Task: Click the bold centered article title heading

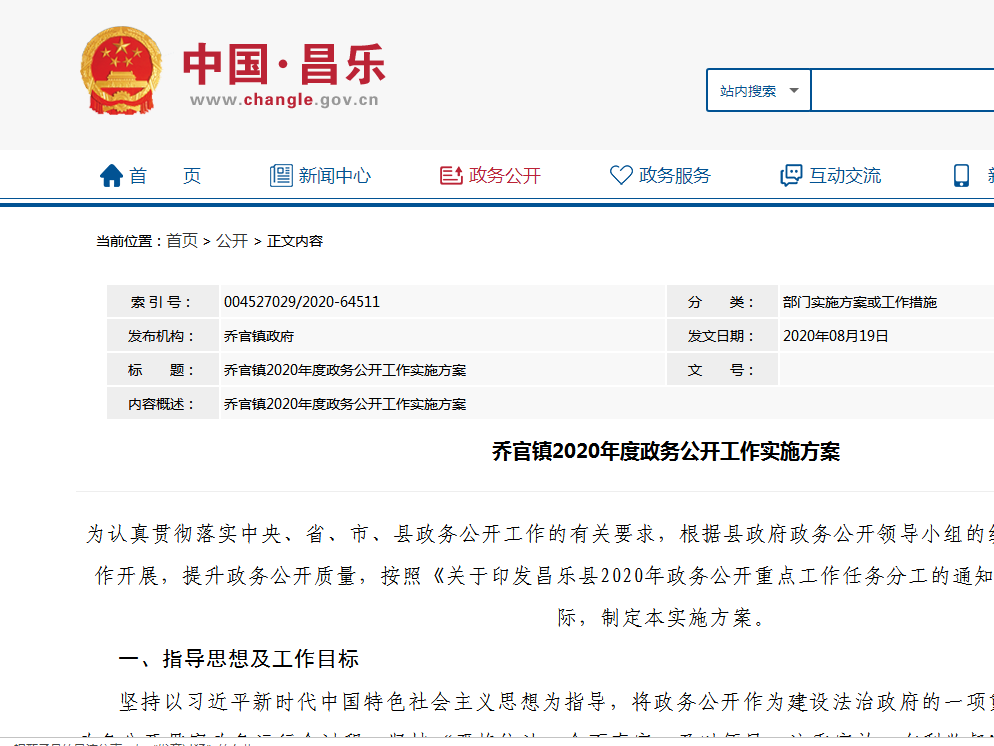Action: [x=666, y=452]
